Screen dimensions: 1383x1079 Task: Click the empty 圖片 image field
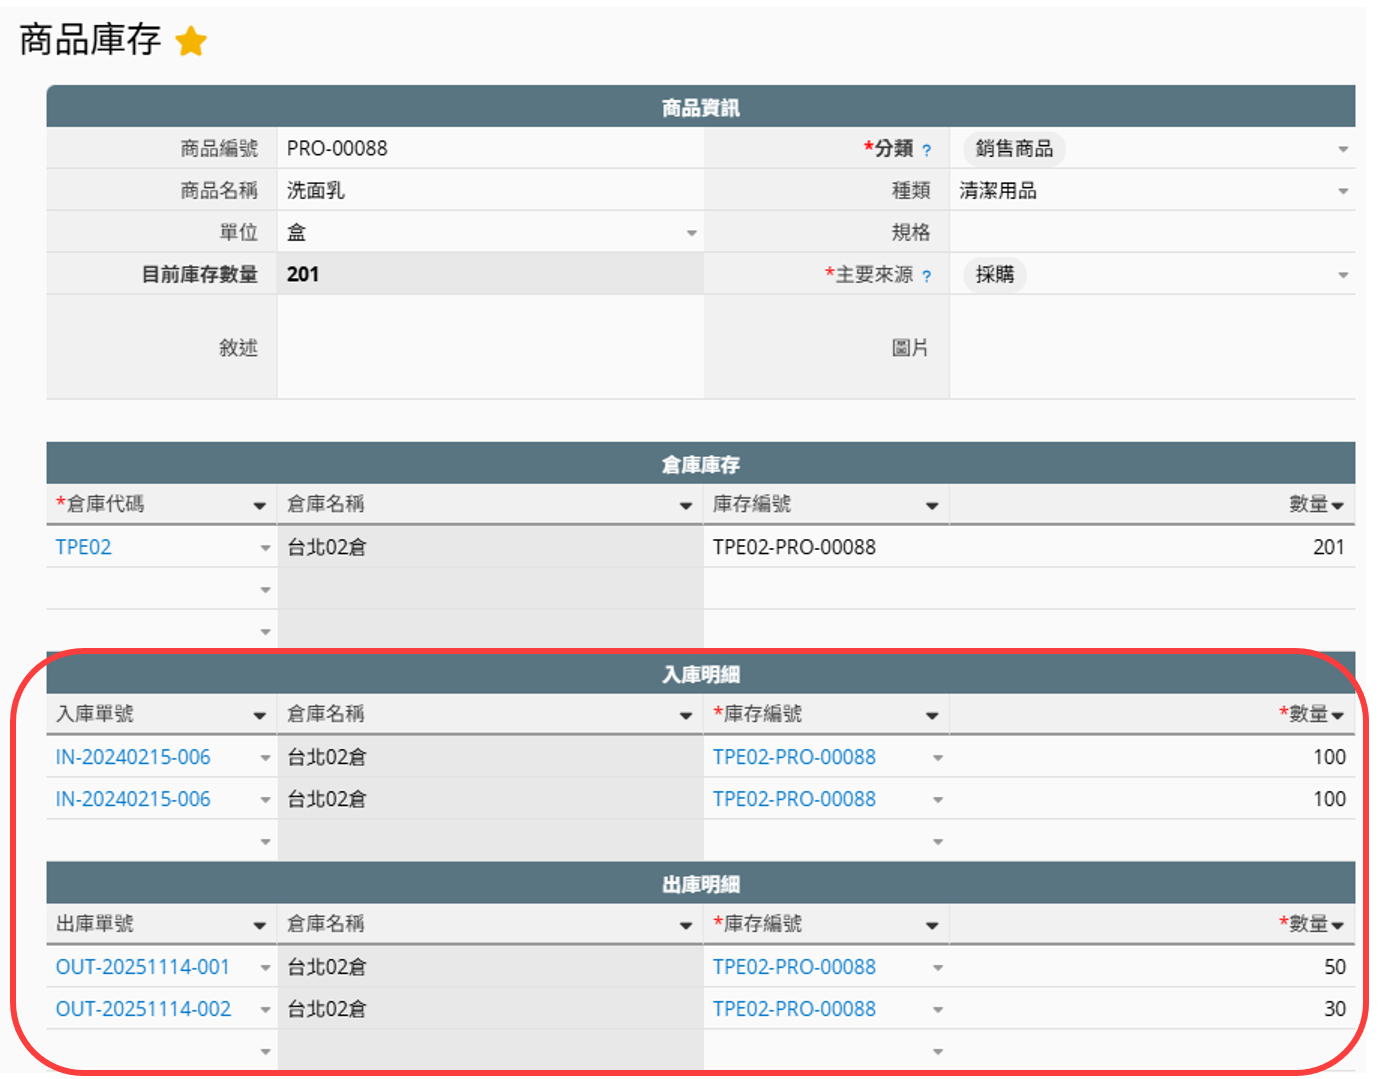click(1150, 347)
